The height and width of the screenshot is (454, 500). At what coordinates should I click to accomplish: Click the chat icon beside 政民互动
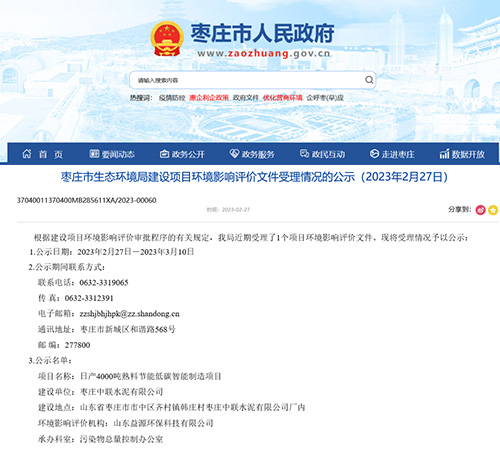click(304, 154)
